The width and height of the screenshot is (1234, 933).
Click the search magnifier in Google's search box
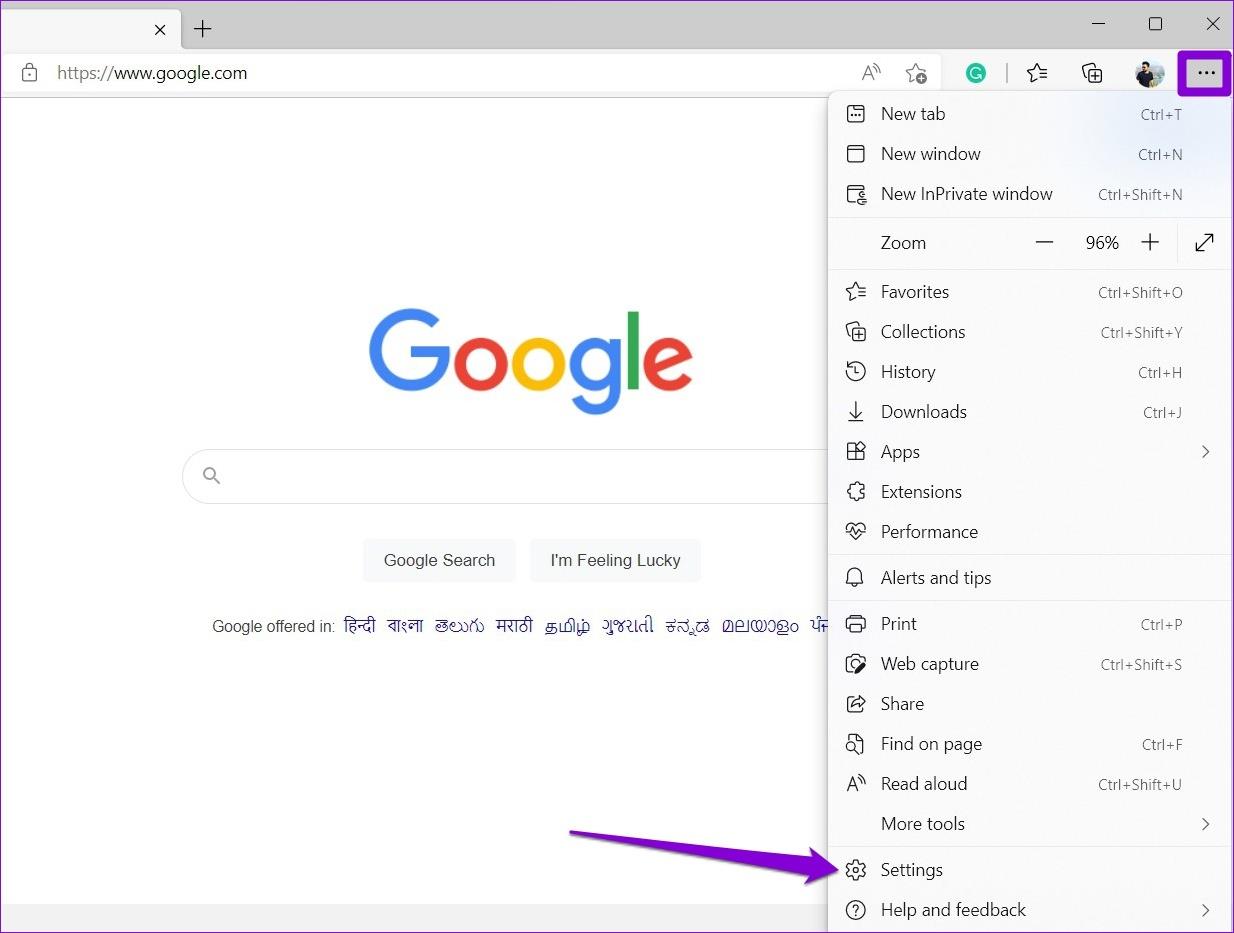coord(211,475)
